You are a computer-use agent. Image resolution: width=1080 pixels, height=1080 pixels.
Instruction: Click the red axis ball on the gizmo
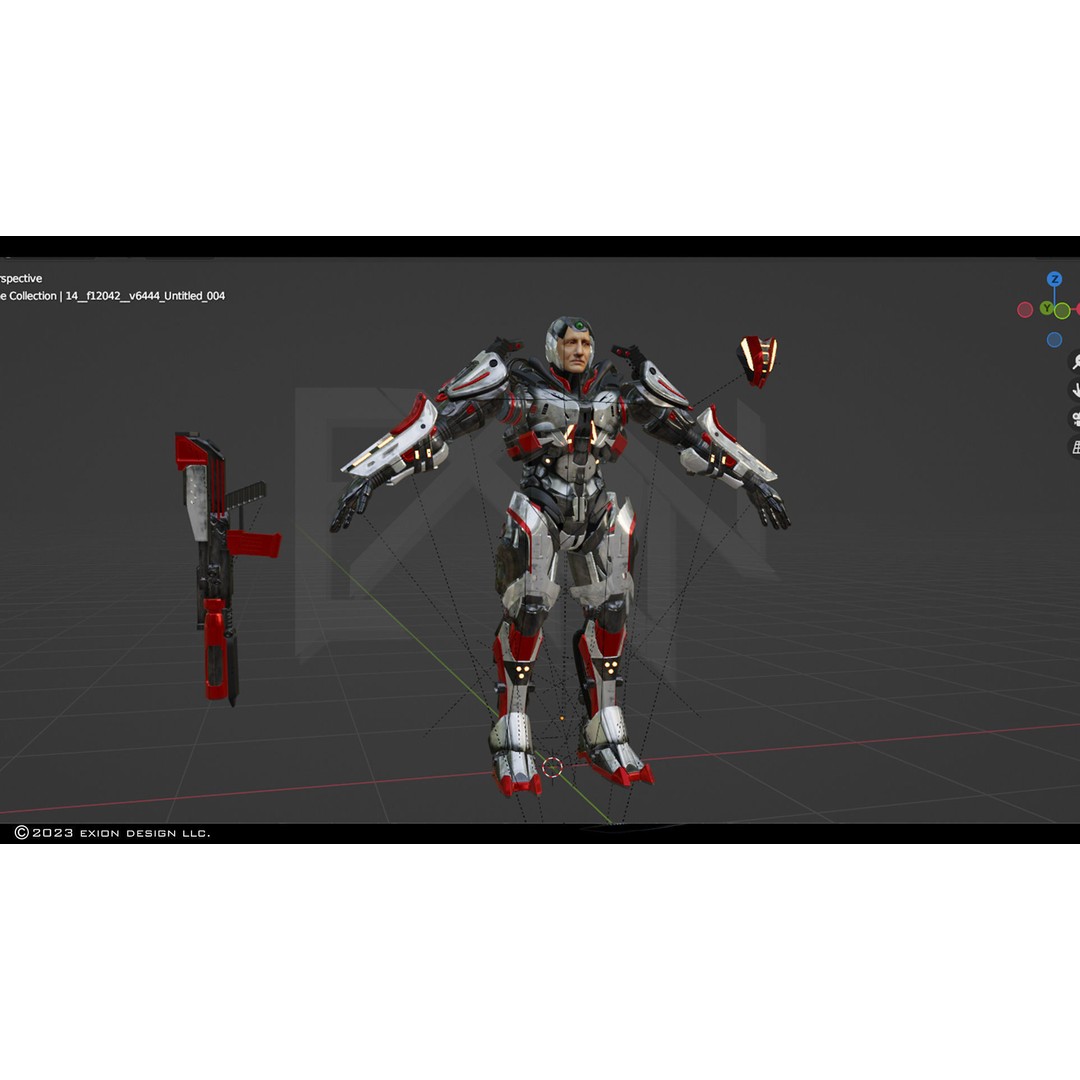[1024, 309]
